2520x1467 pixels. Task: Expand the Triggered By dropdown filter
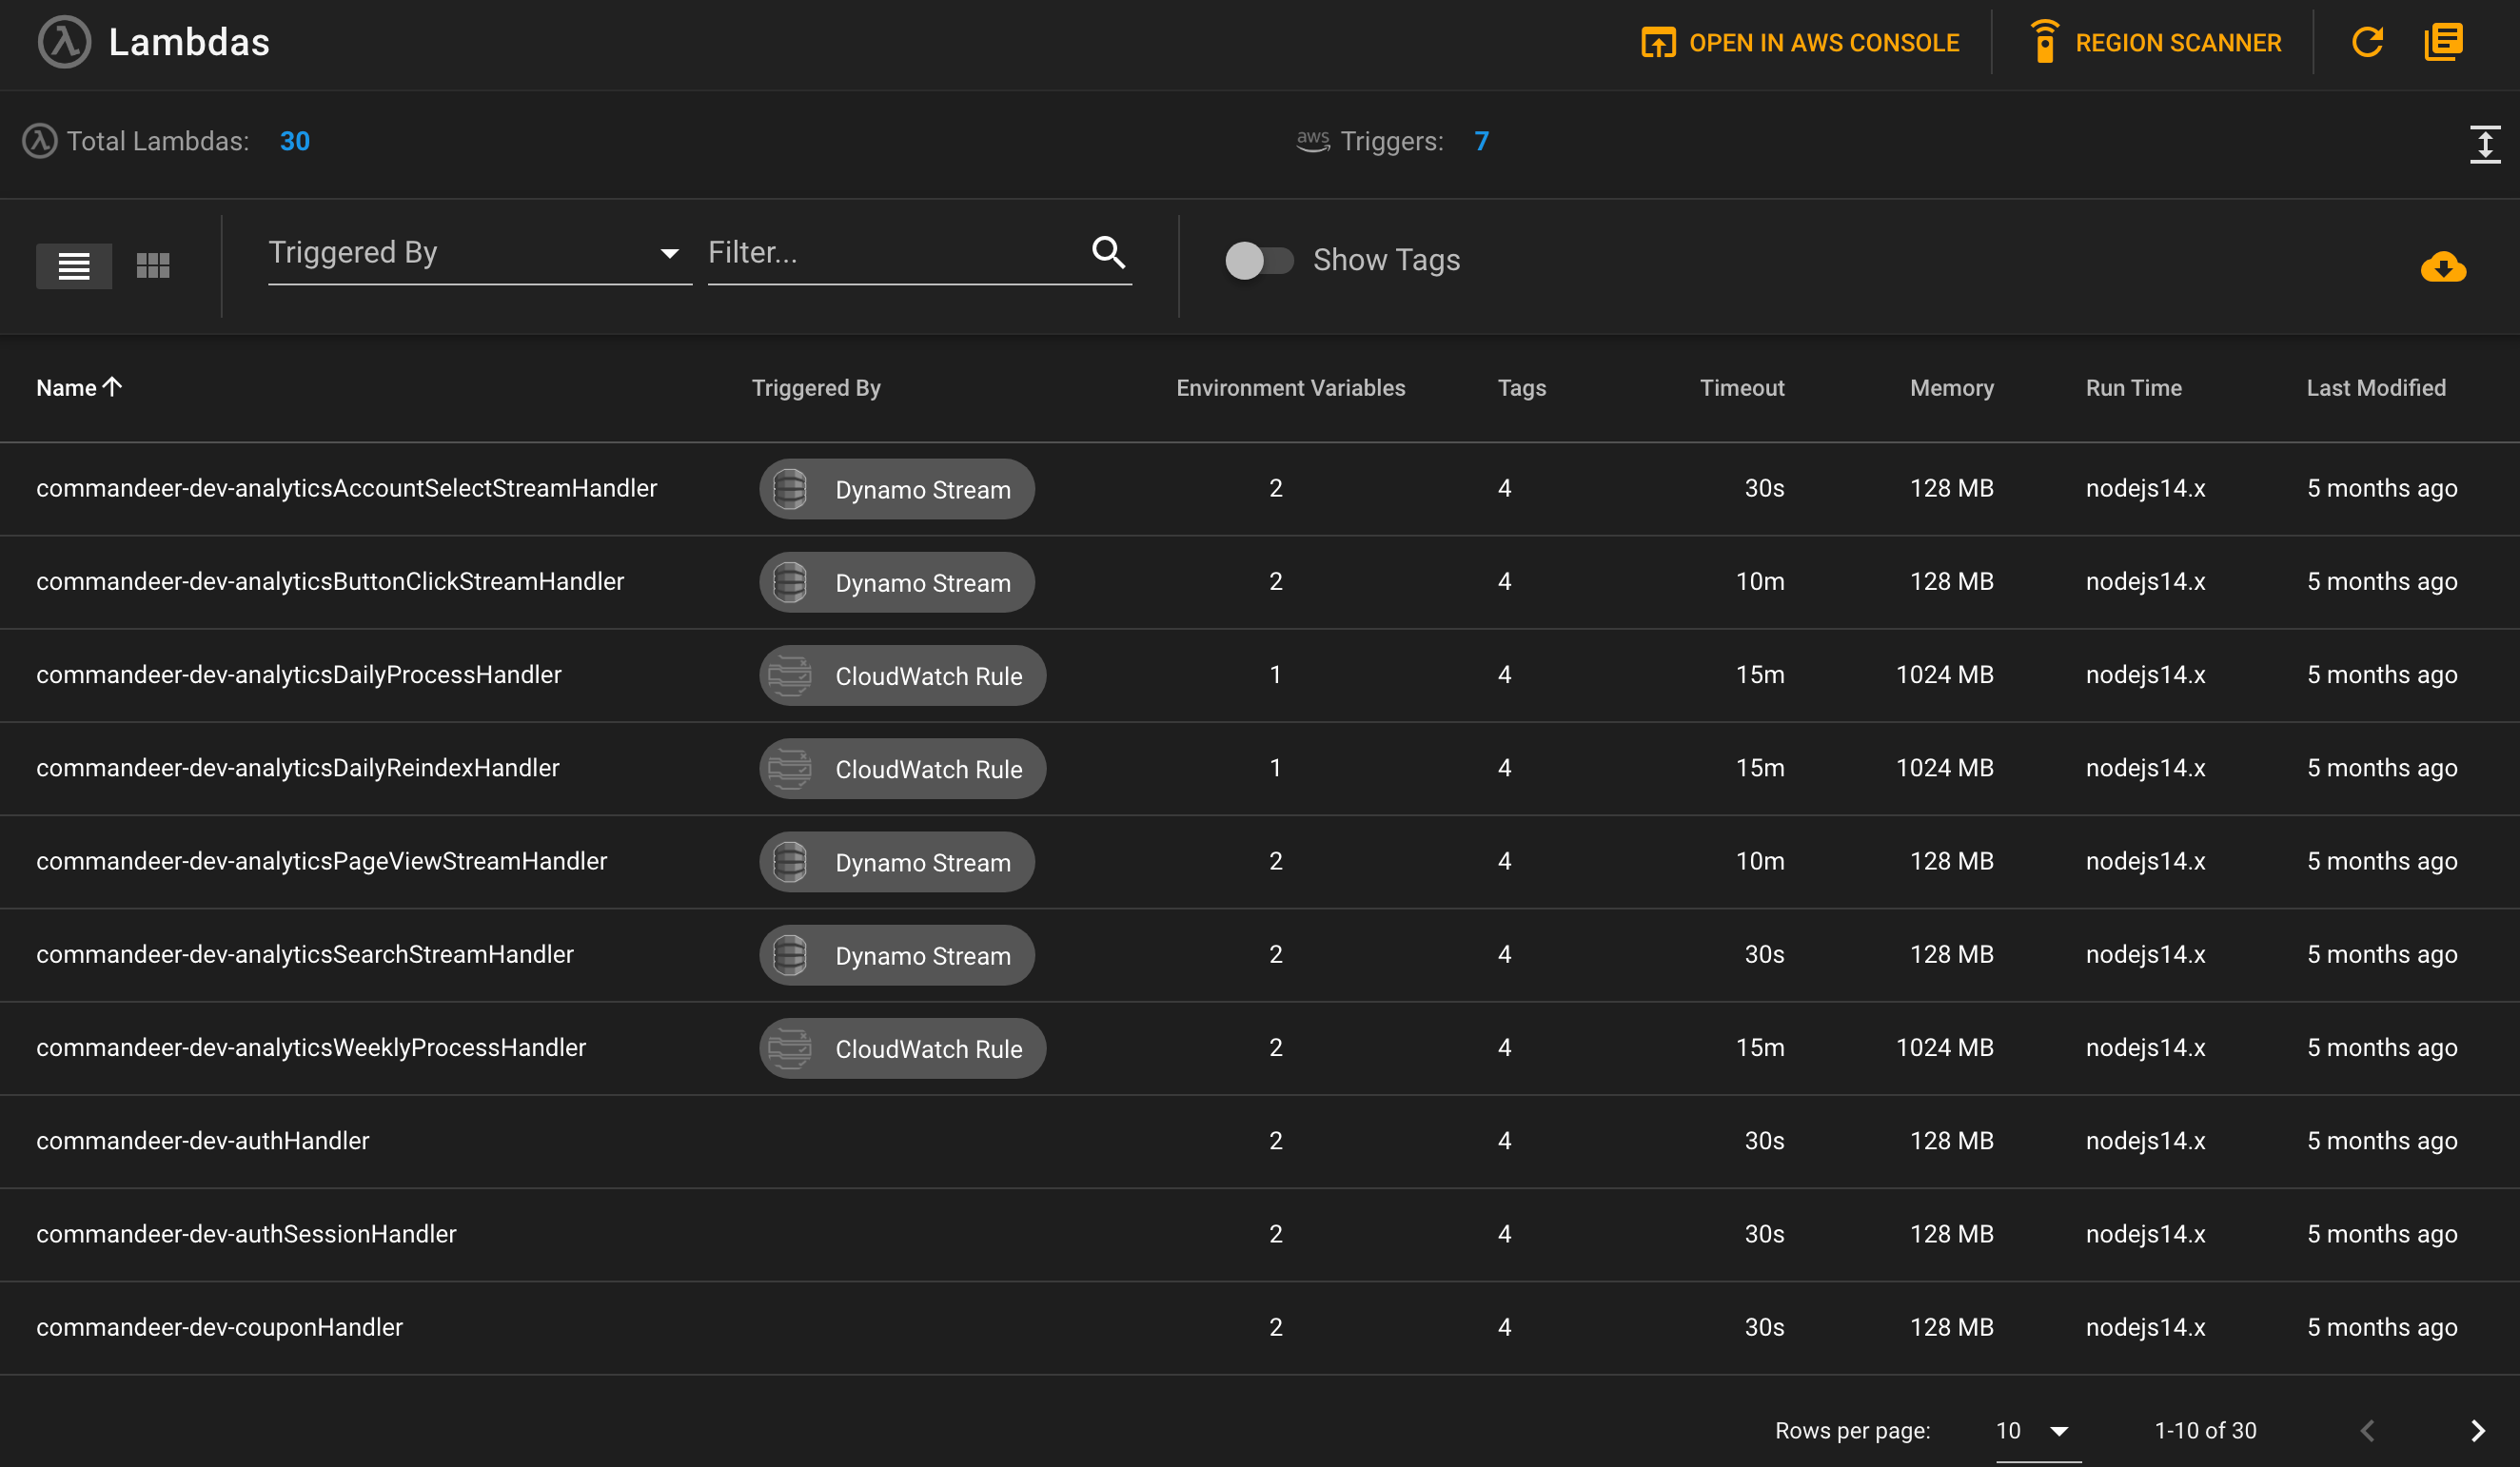tap(473, 253)
